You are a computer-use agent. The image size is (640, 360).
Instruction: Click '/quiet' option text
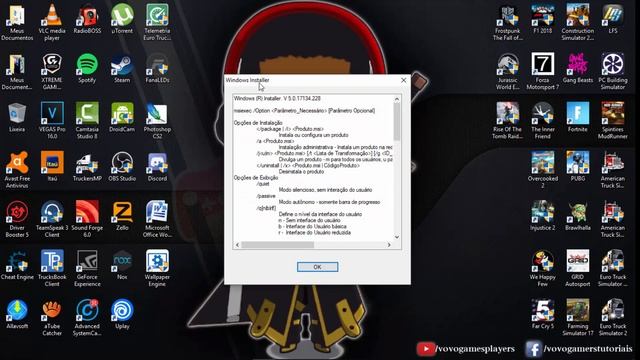[263, 184]
